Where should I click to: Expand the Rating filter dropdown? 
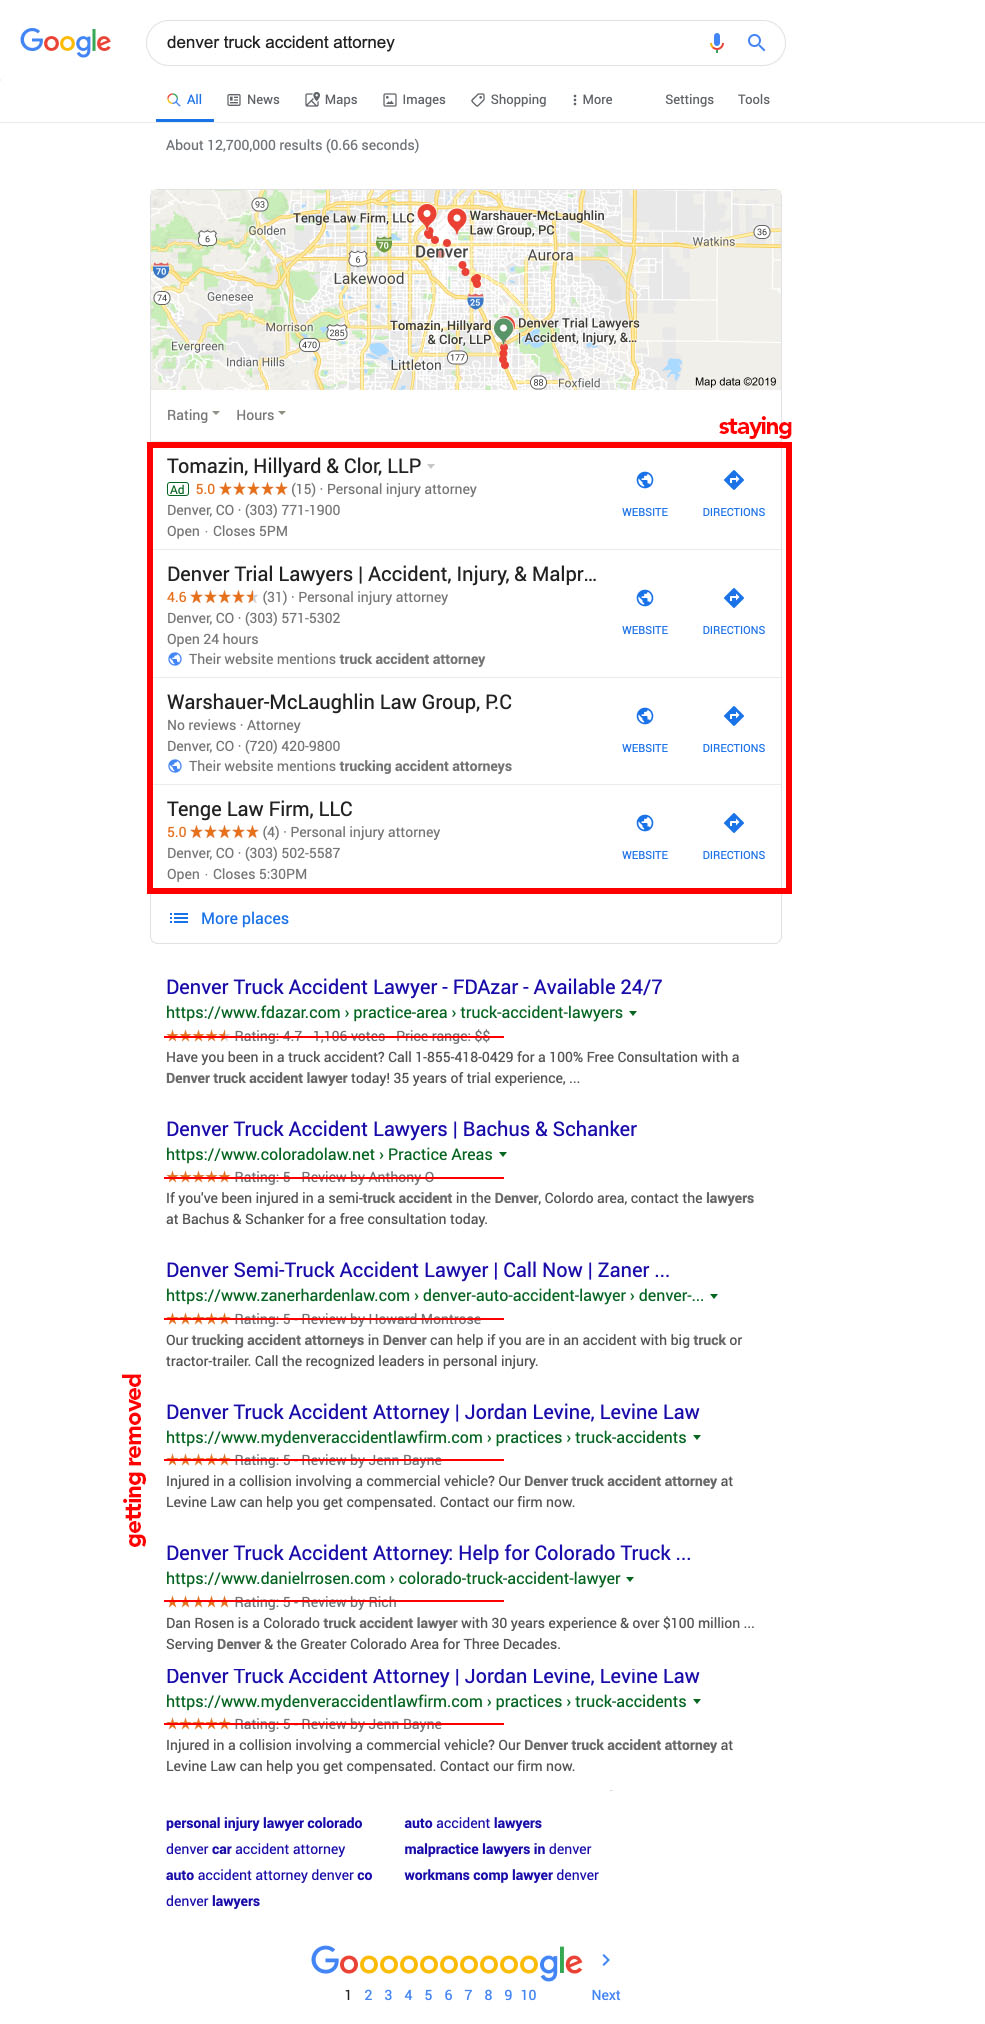pyautogui.click(x=193, y=415)
